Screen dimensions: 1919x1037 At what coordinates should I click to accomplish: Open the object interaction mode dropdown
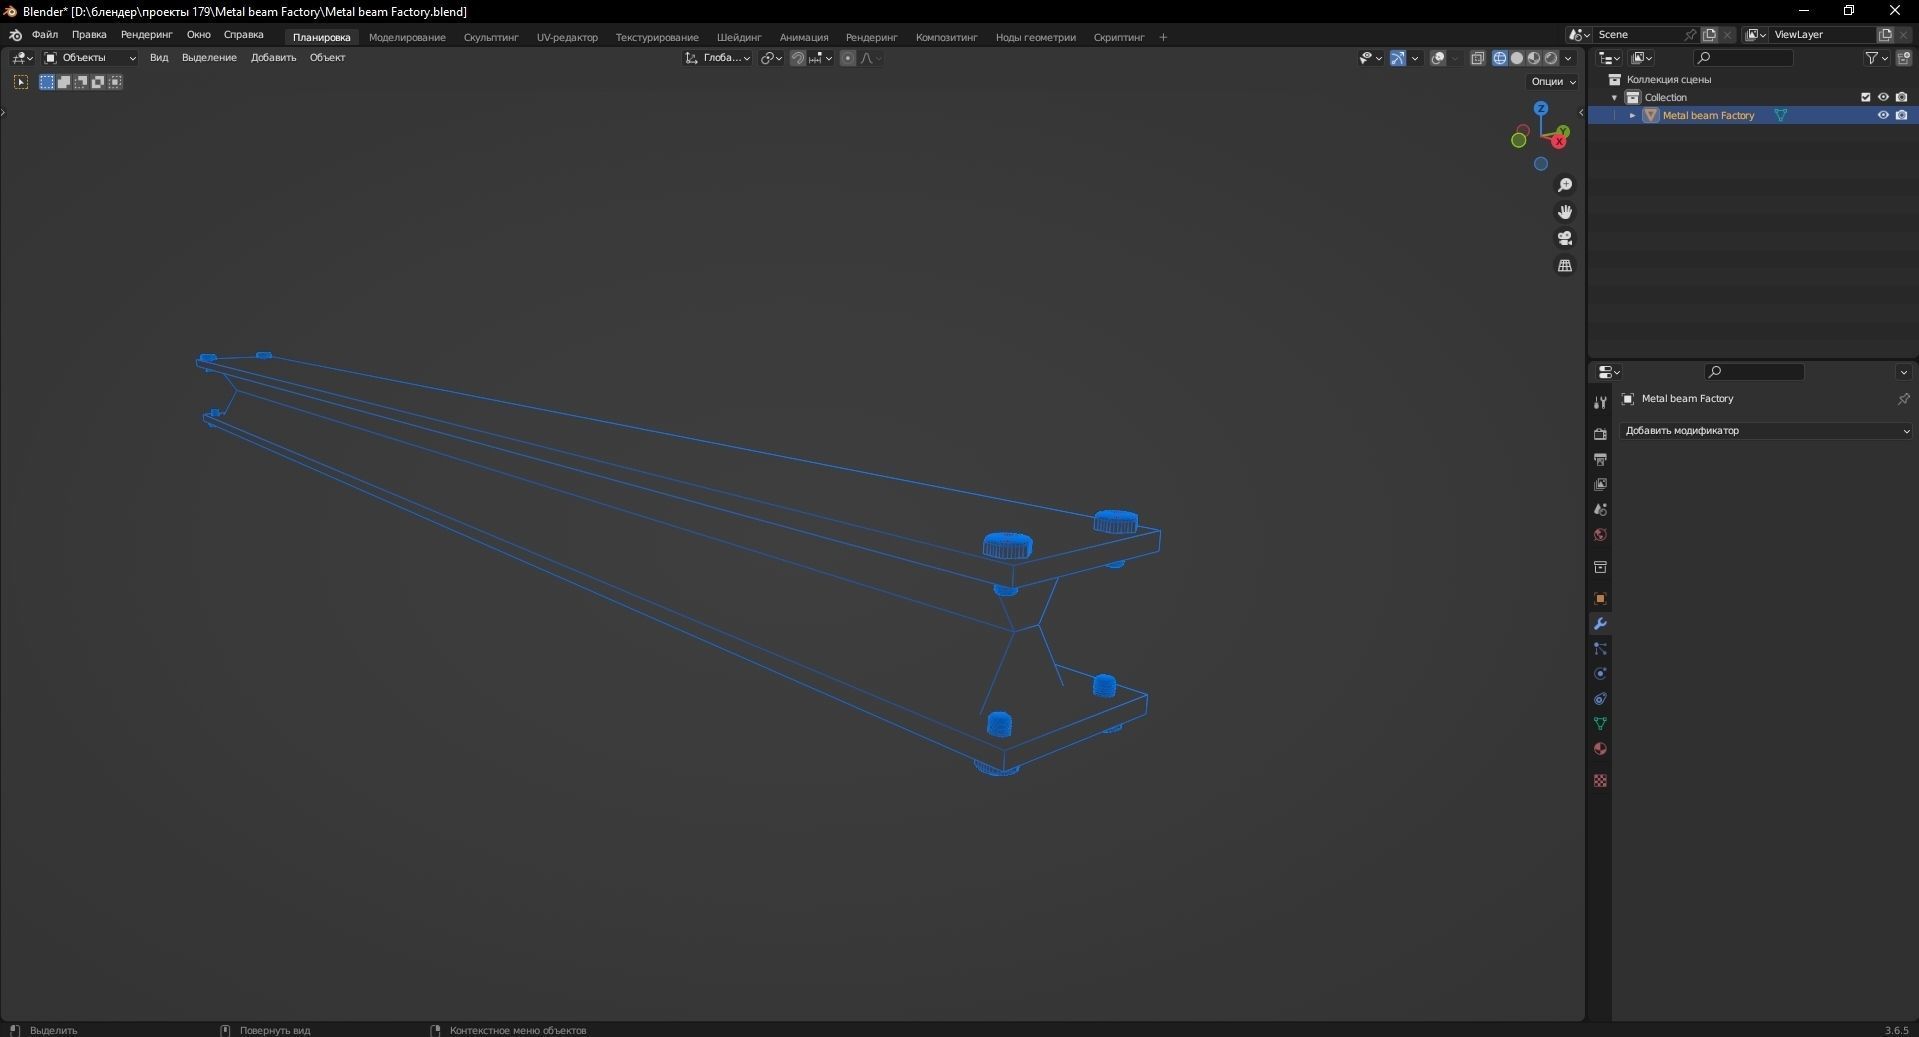[90, 58]
